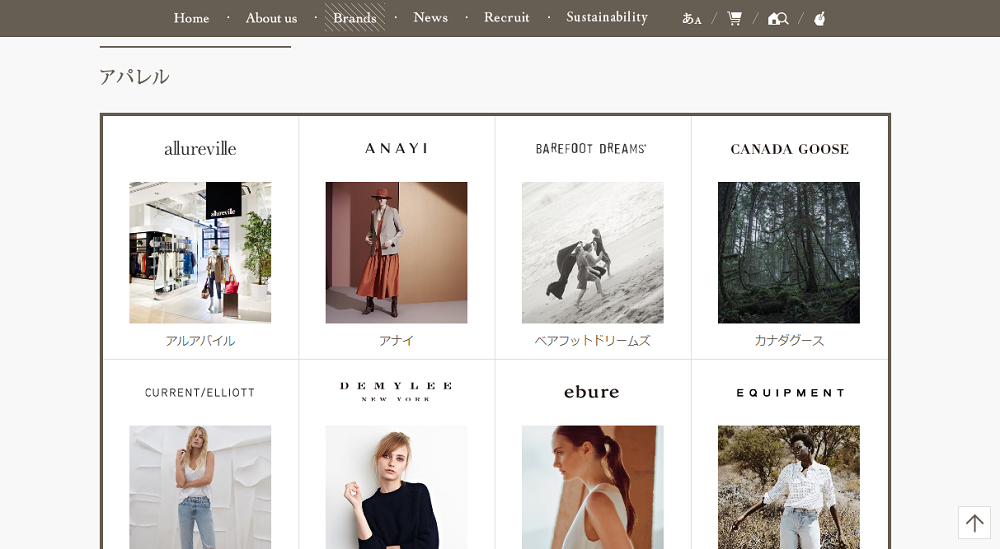
Task: Click the ebure brand logo
Action: tap(591, 392)
